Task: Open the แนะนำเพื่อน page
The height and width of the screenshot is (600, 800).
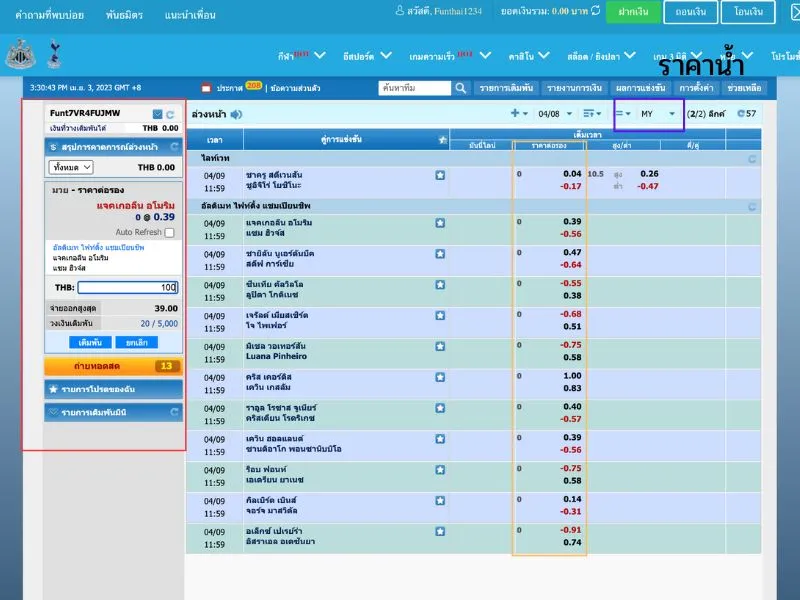Action: (x=190, y=15)
